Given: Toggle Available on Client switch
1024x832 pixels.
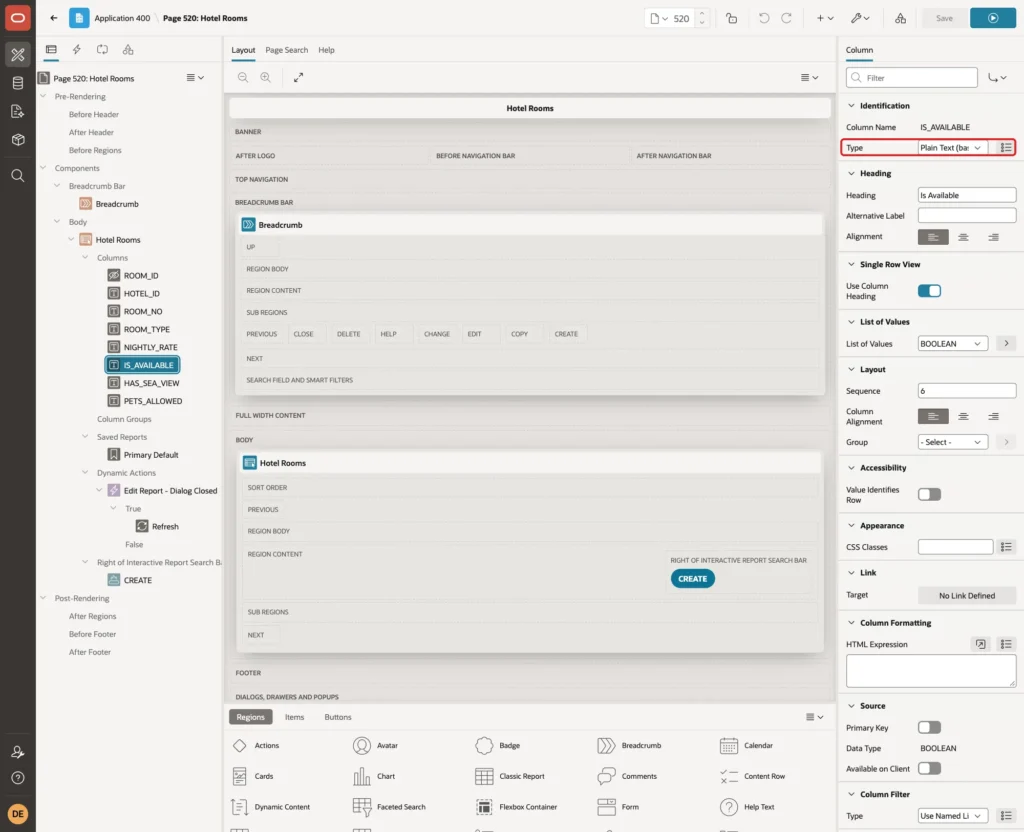Looking at the screenshot, I should click(929, 769).
